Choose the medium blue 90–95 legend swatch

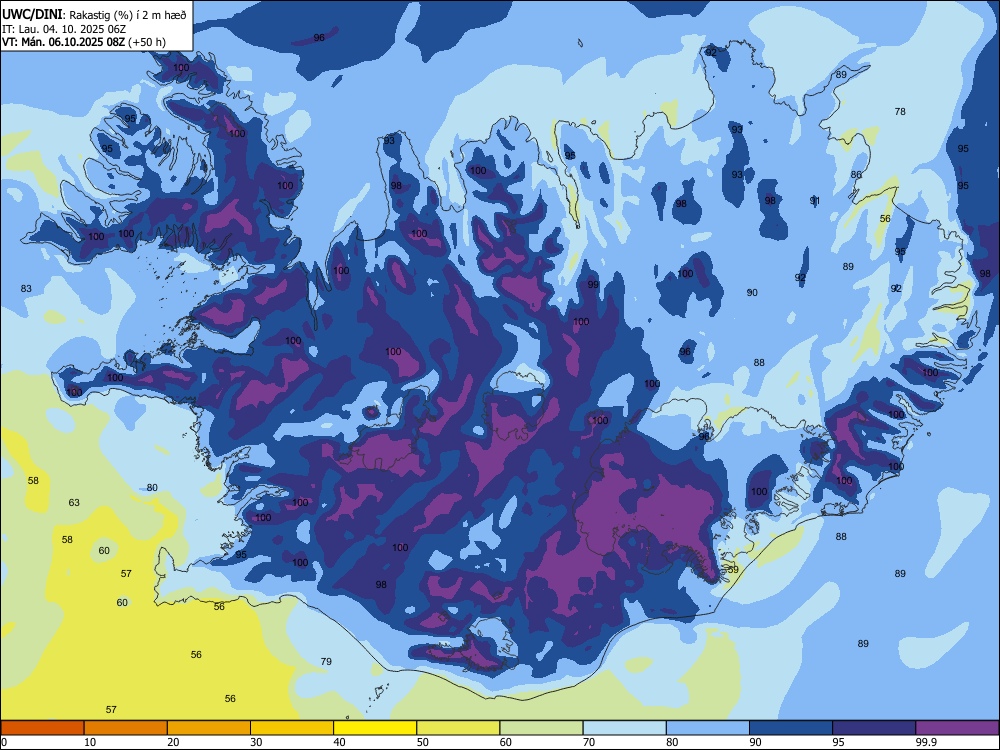pos(791,728)
